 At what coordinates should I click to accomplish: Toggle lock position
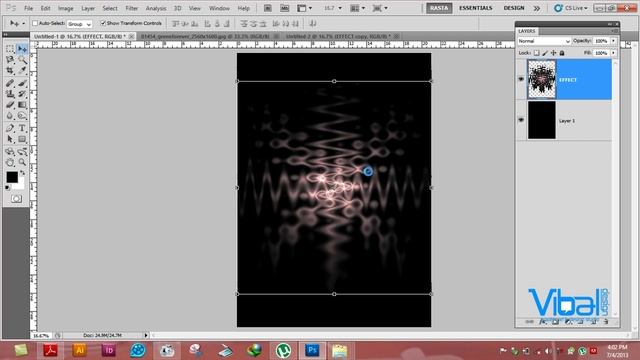[553, 53]
